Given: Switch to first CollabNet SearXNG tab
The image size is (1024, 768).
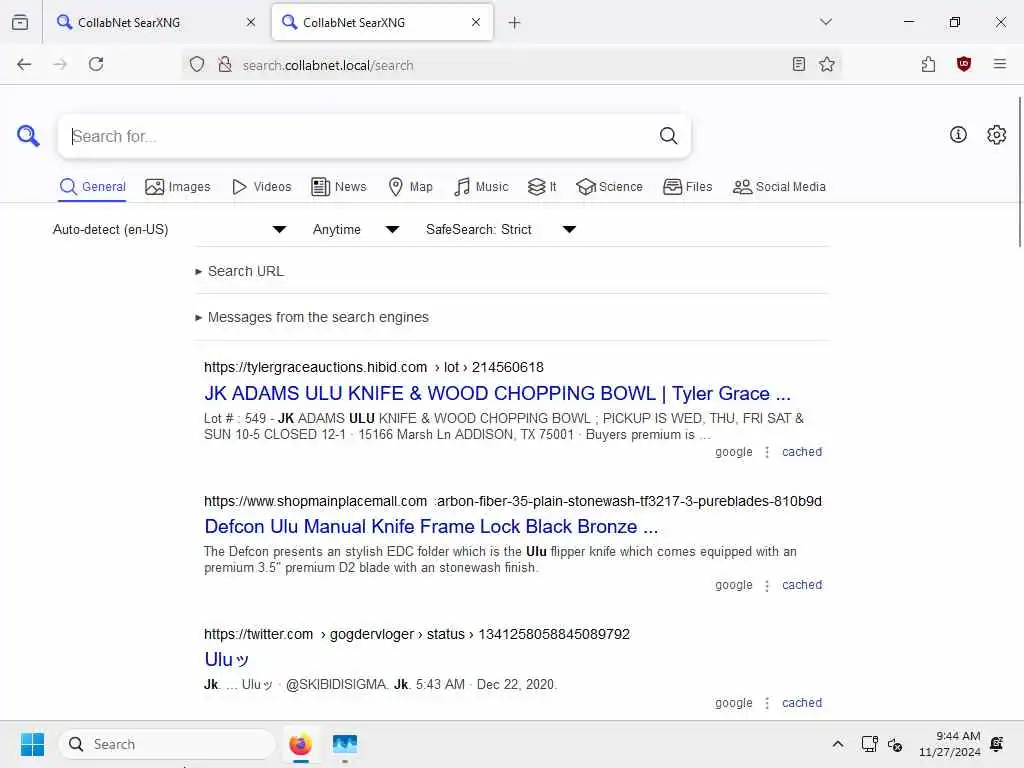Looking at the screenshot, I should pyautogui.click(x=155, y=22).
